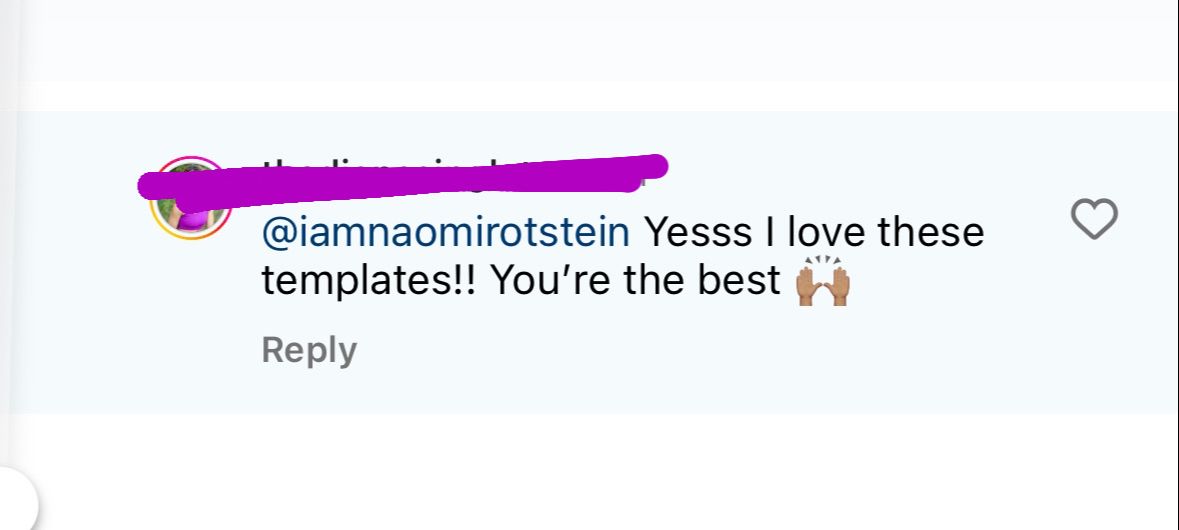The height and width of the screenshot is (530, 1179).
Task: Click the word "You're" in the comment
Action: pos(548,282)
